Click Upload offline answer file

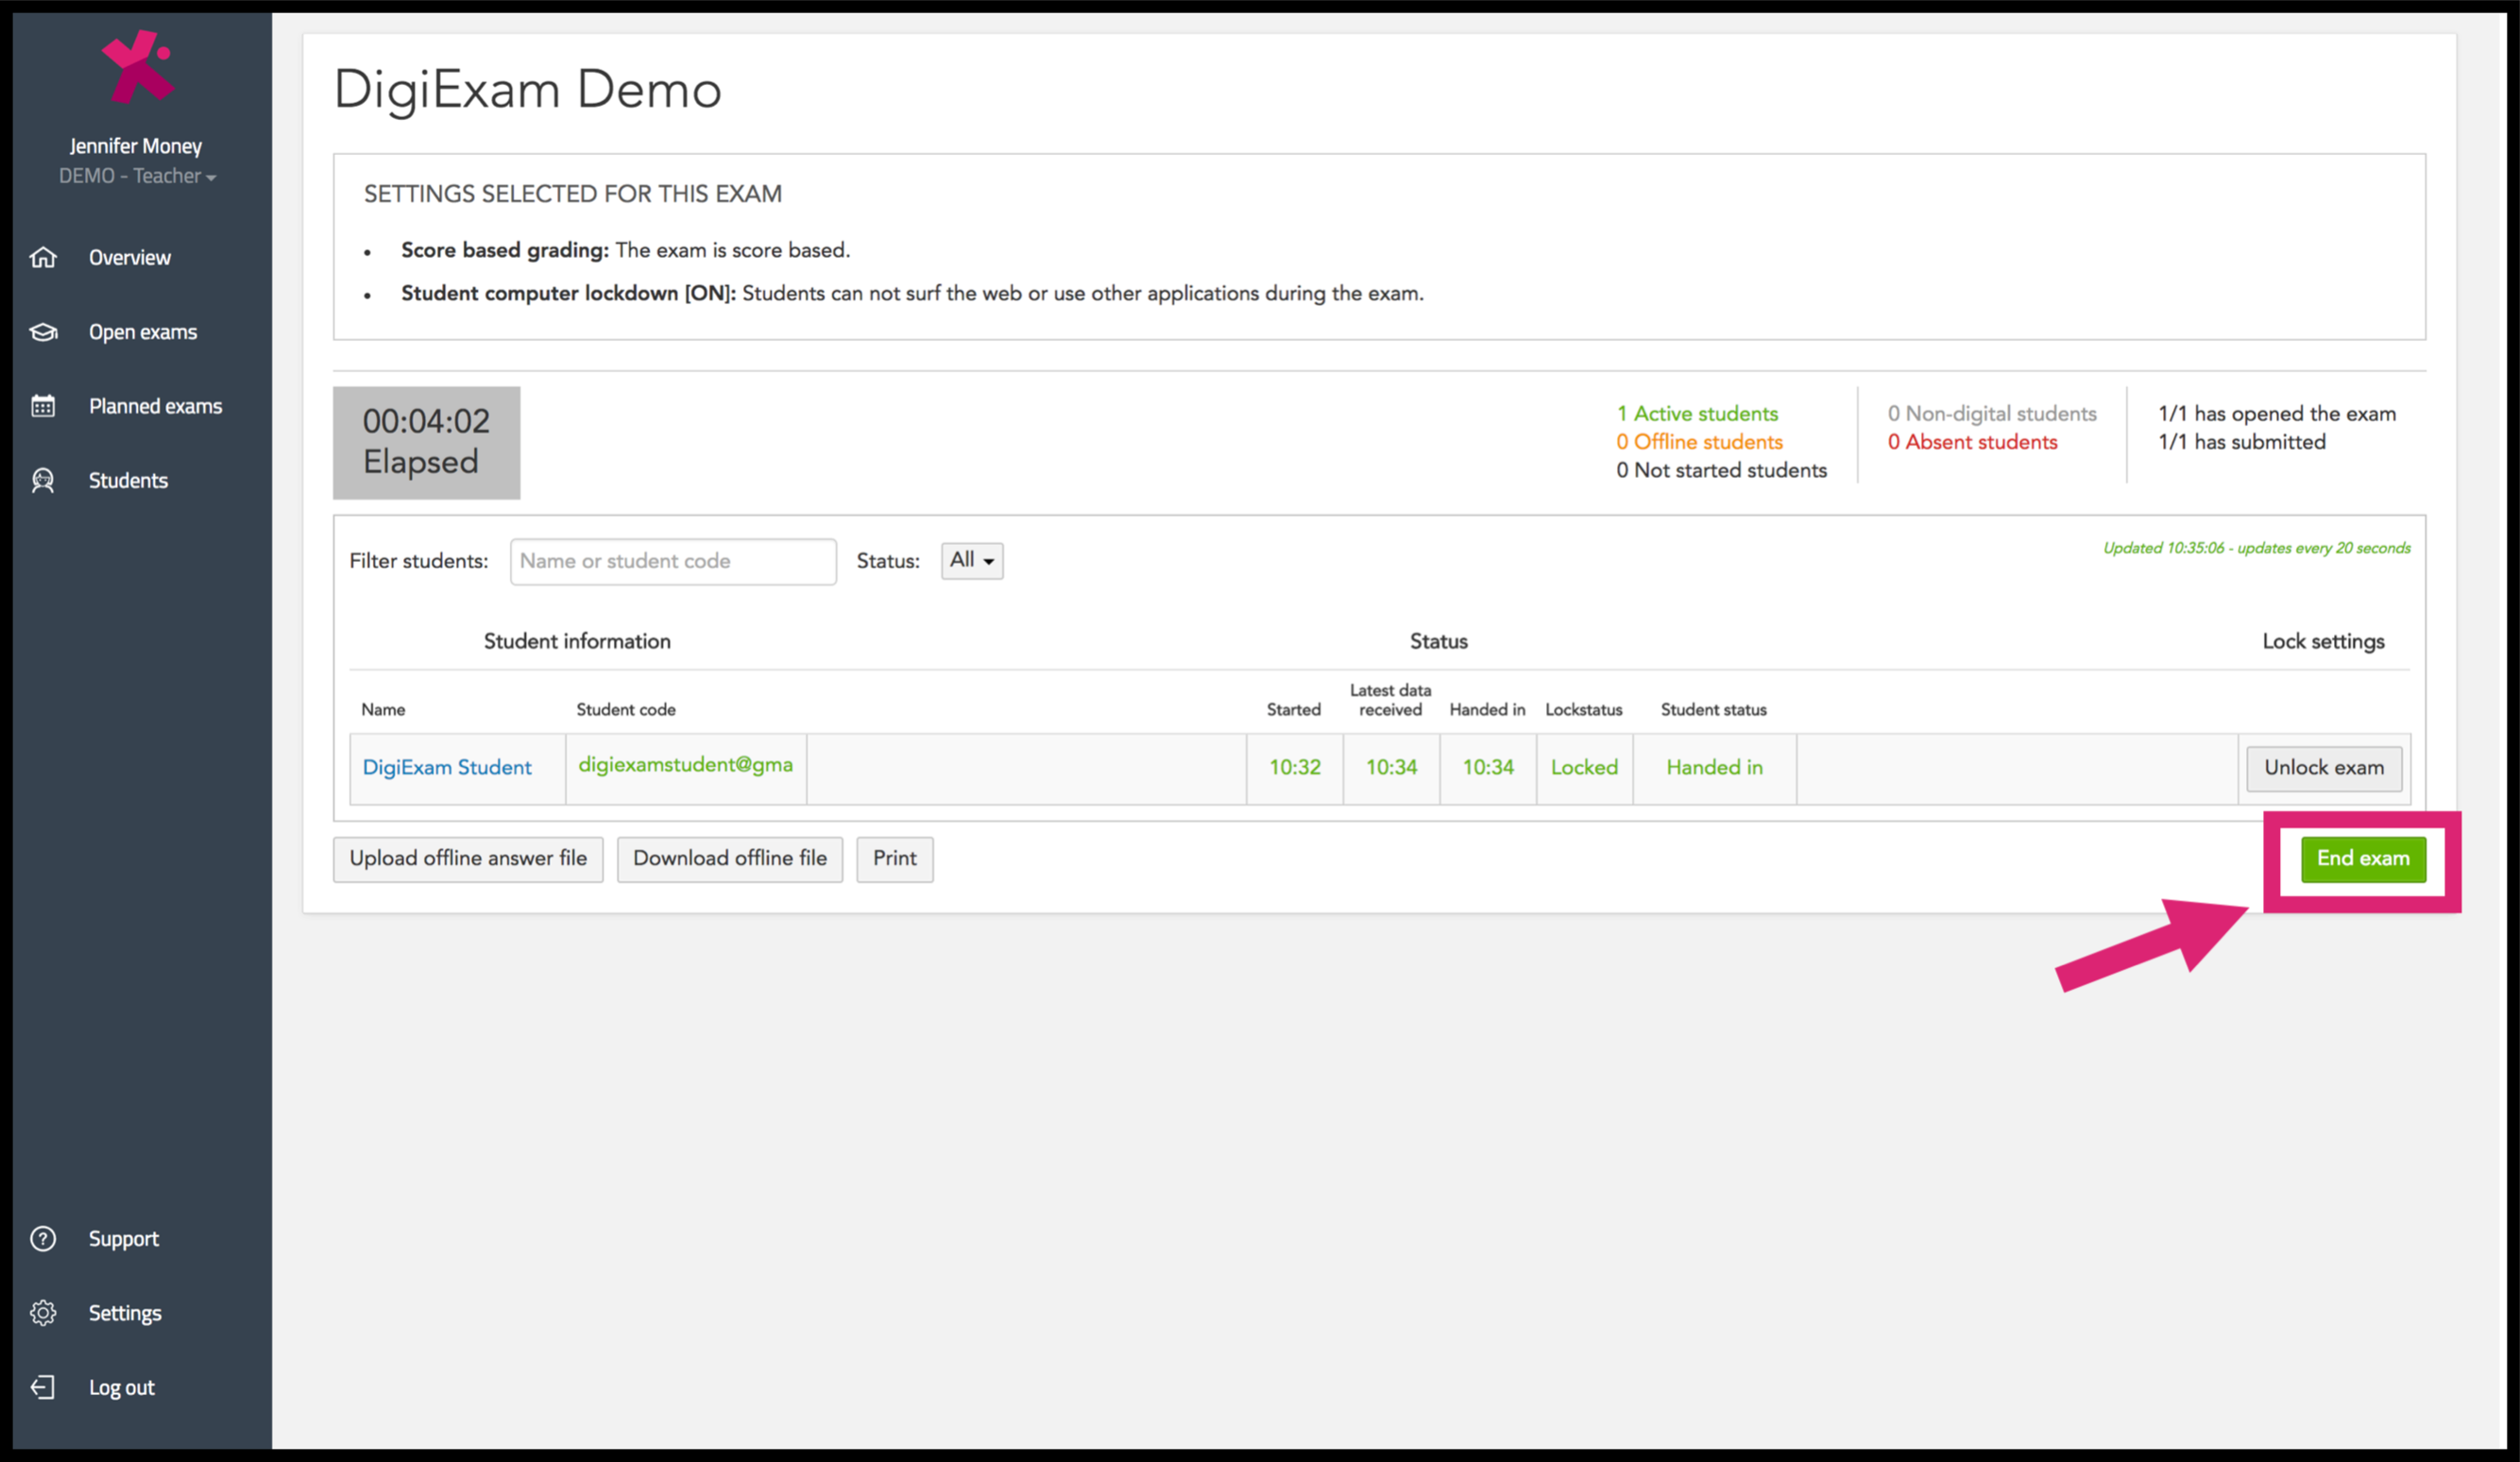[468, 859]
